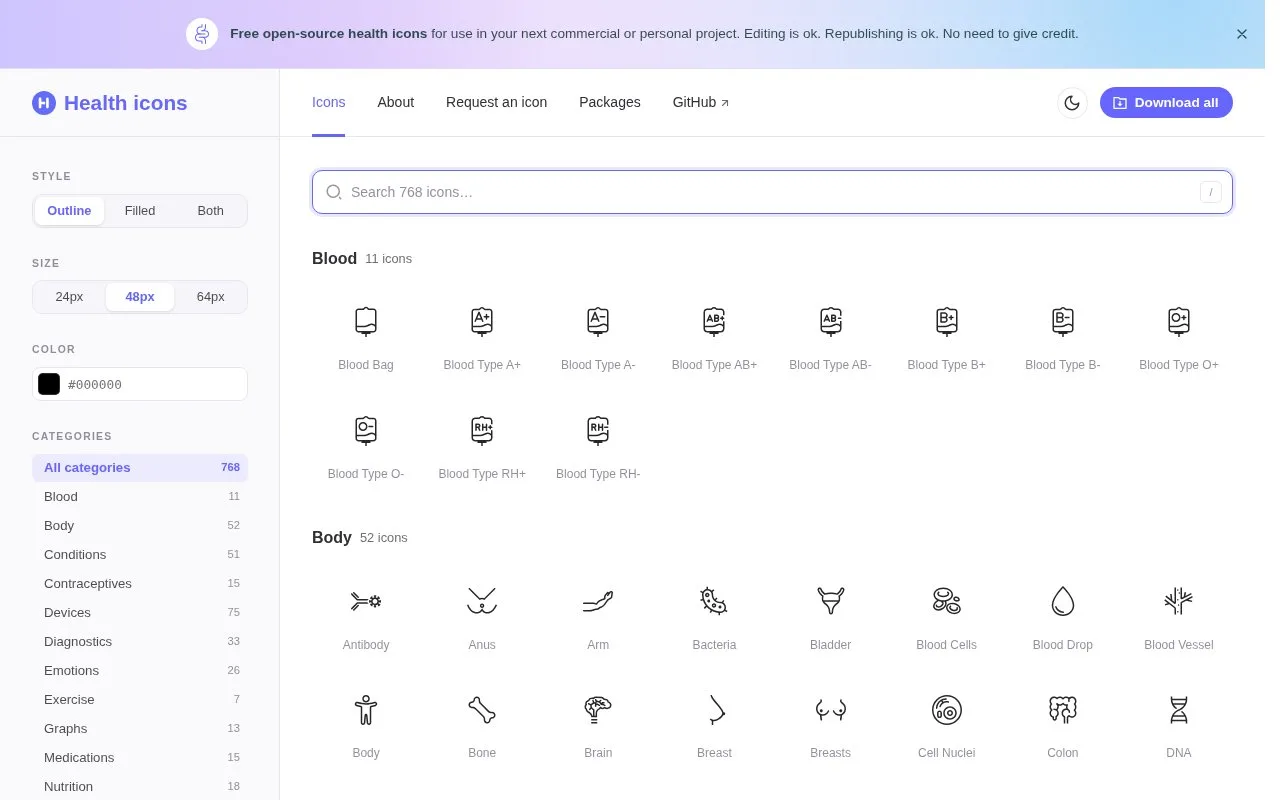Viewport: 1280px width, 800px height.
Task: Dismiss the free open-source banner
Action: click(1242, 34)
